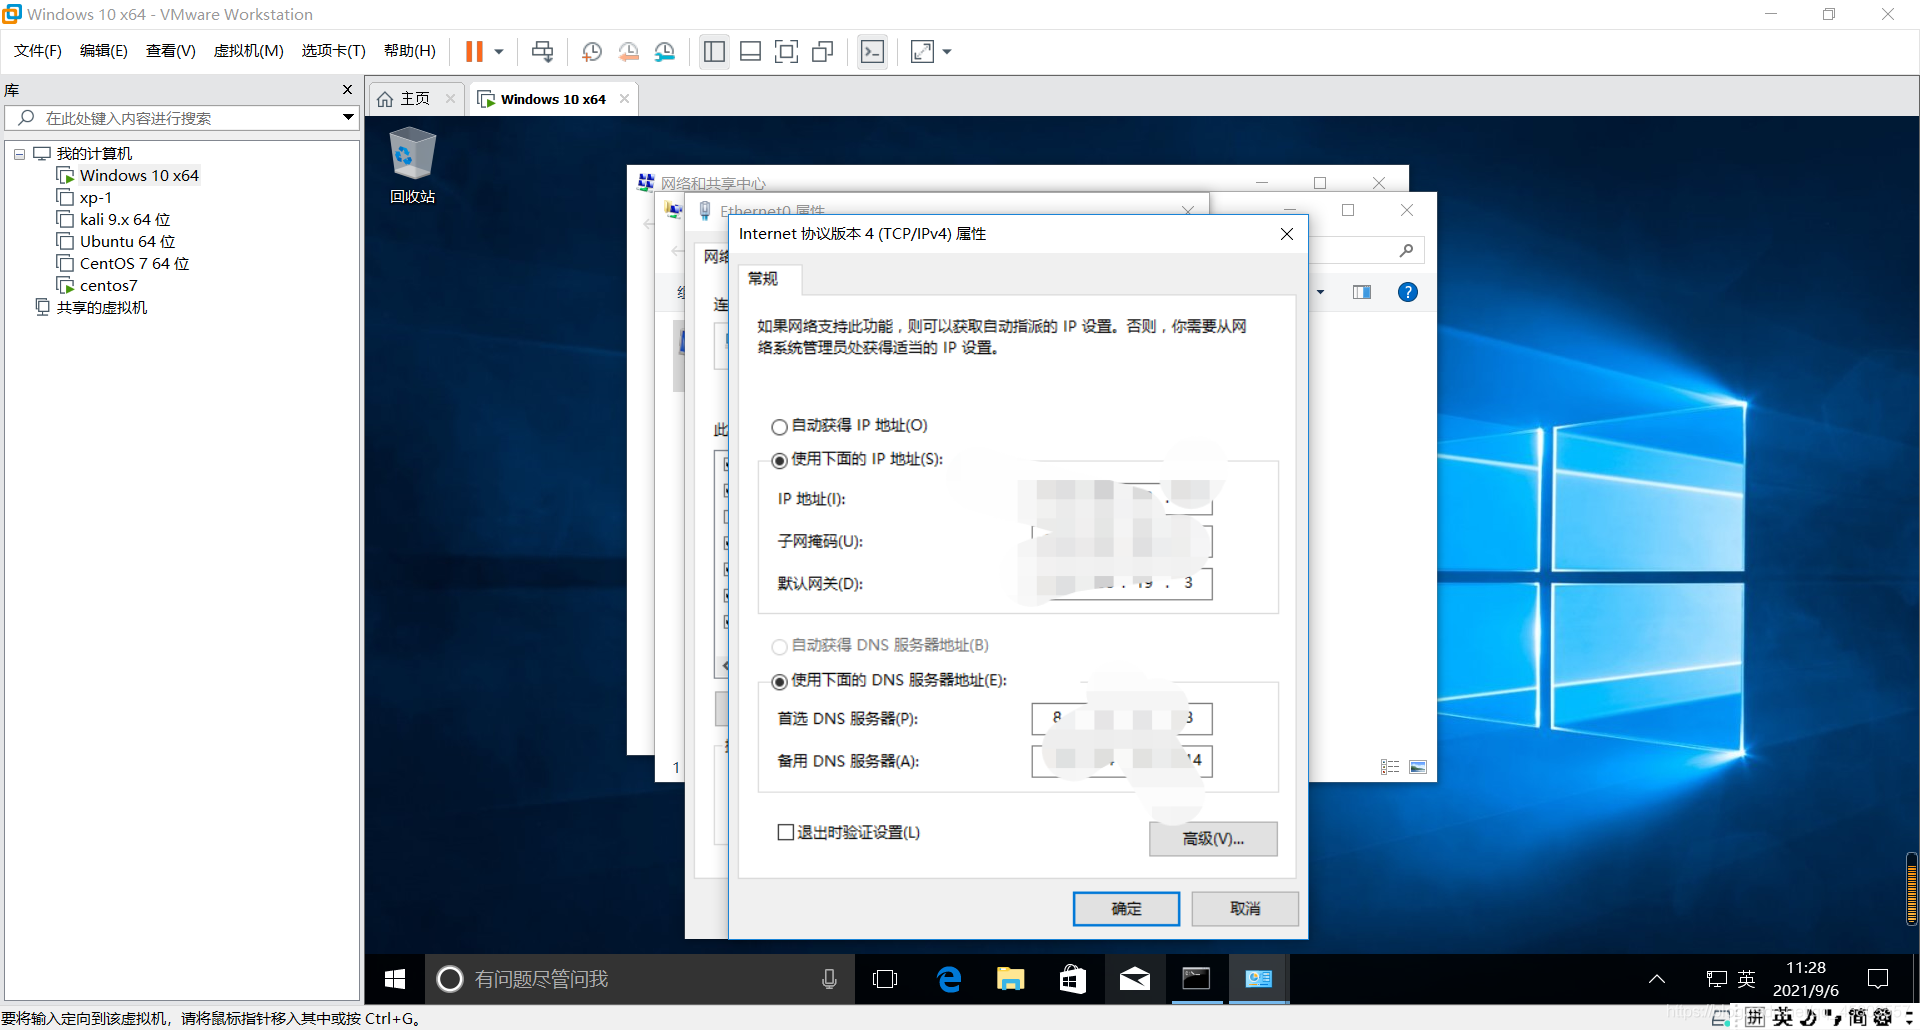This screenshot has height=1030, width=1920.
Task: Close the IPv4 properties dialog
Action: tap(1287, 234)
